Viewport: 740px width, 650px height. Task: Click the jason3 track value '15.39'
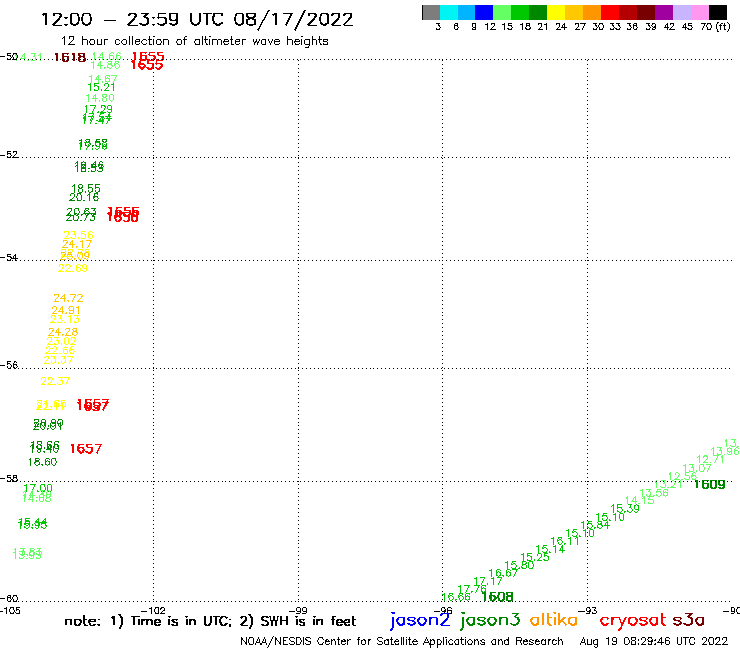[x=625, y=509]
